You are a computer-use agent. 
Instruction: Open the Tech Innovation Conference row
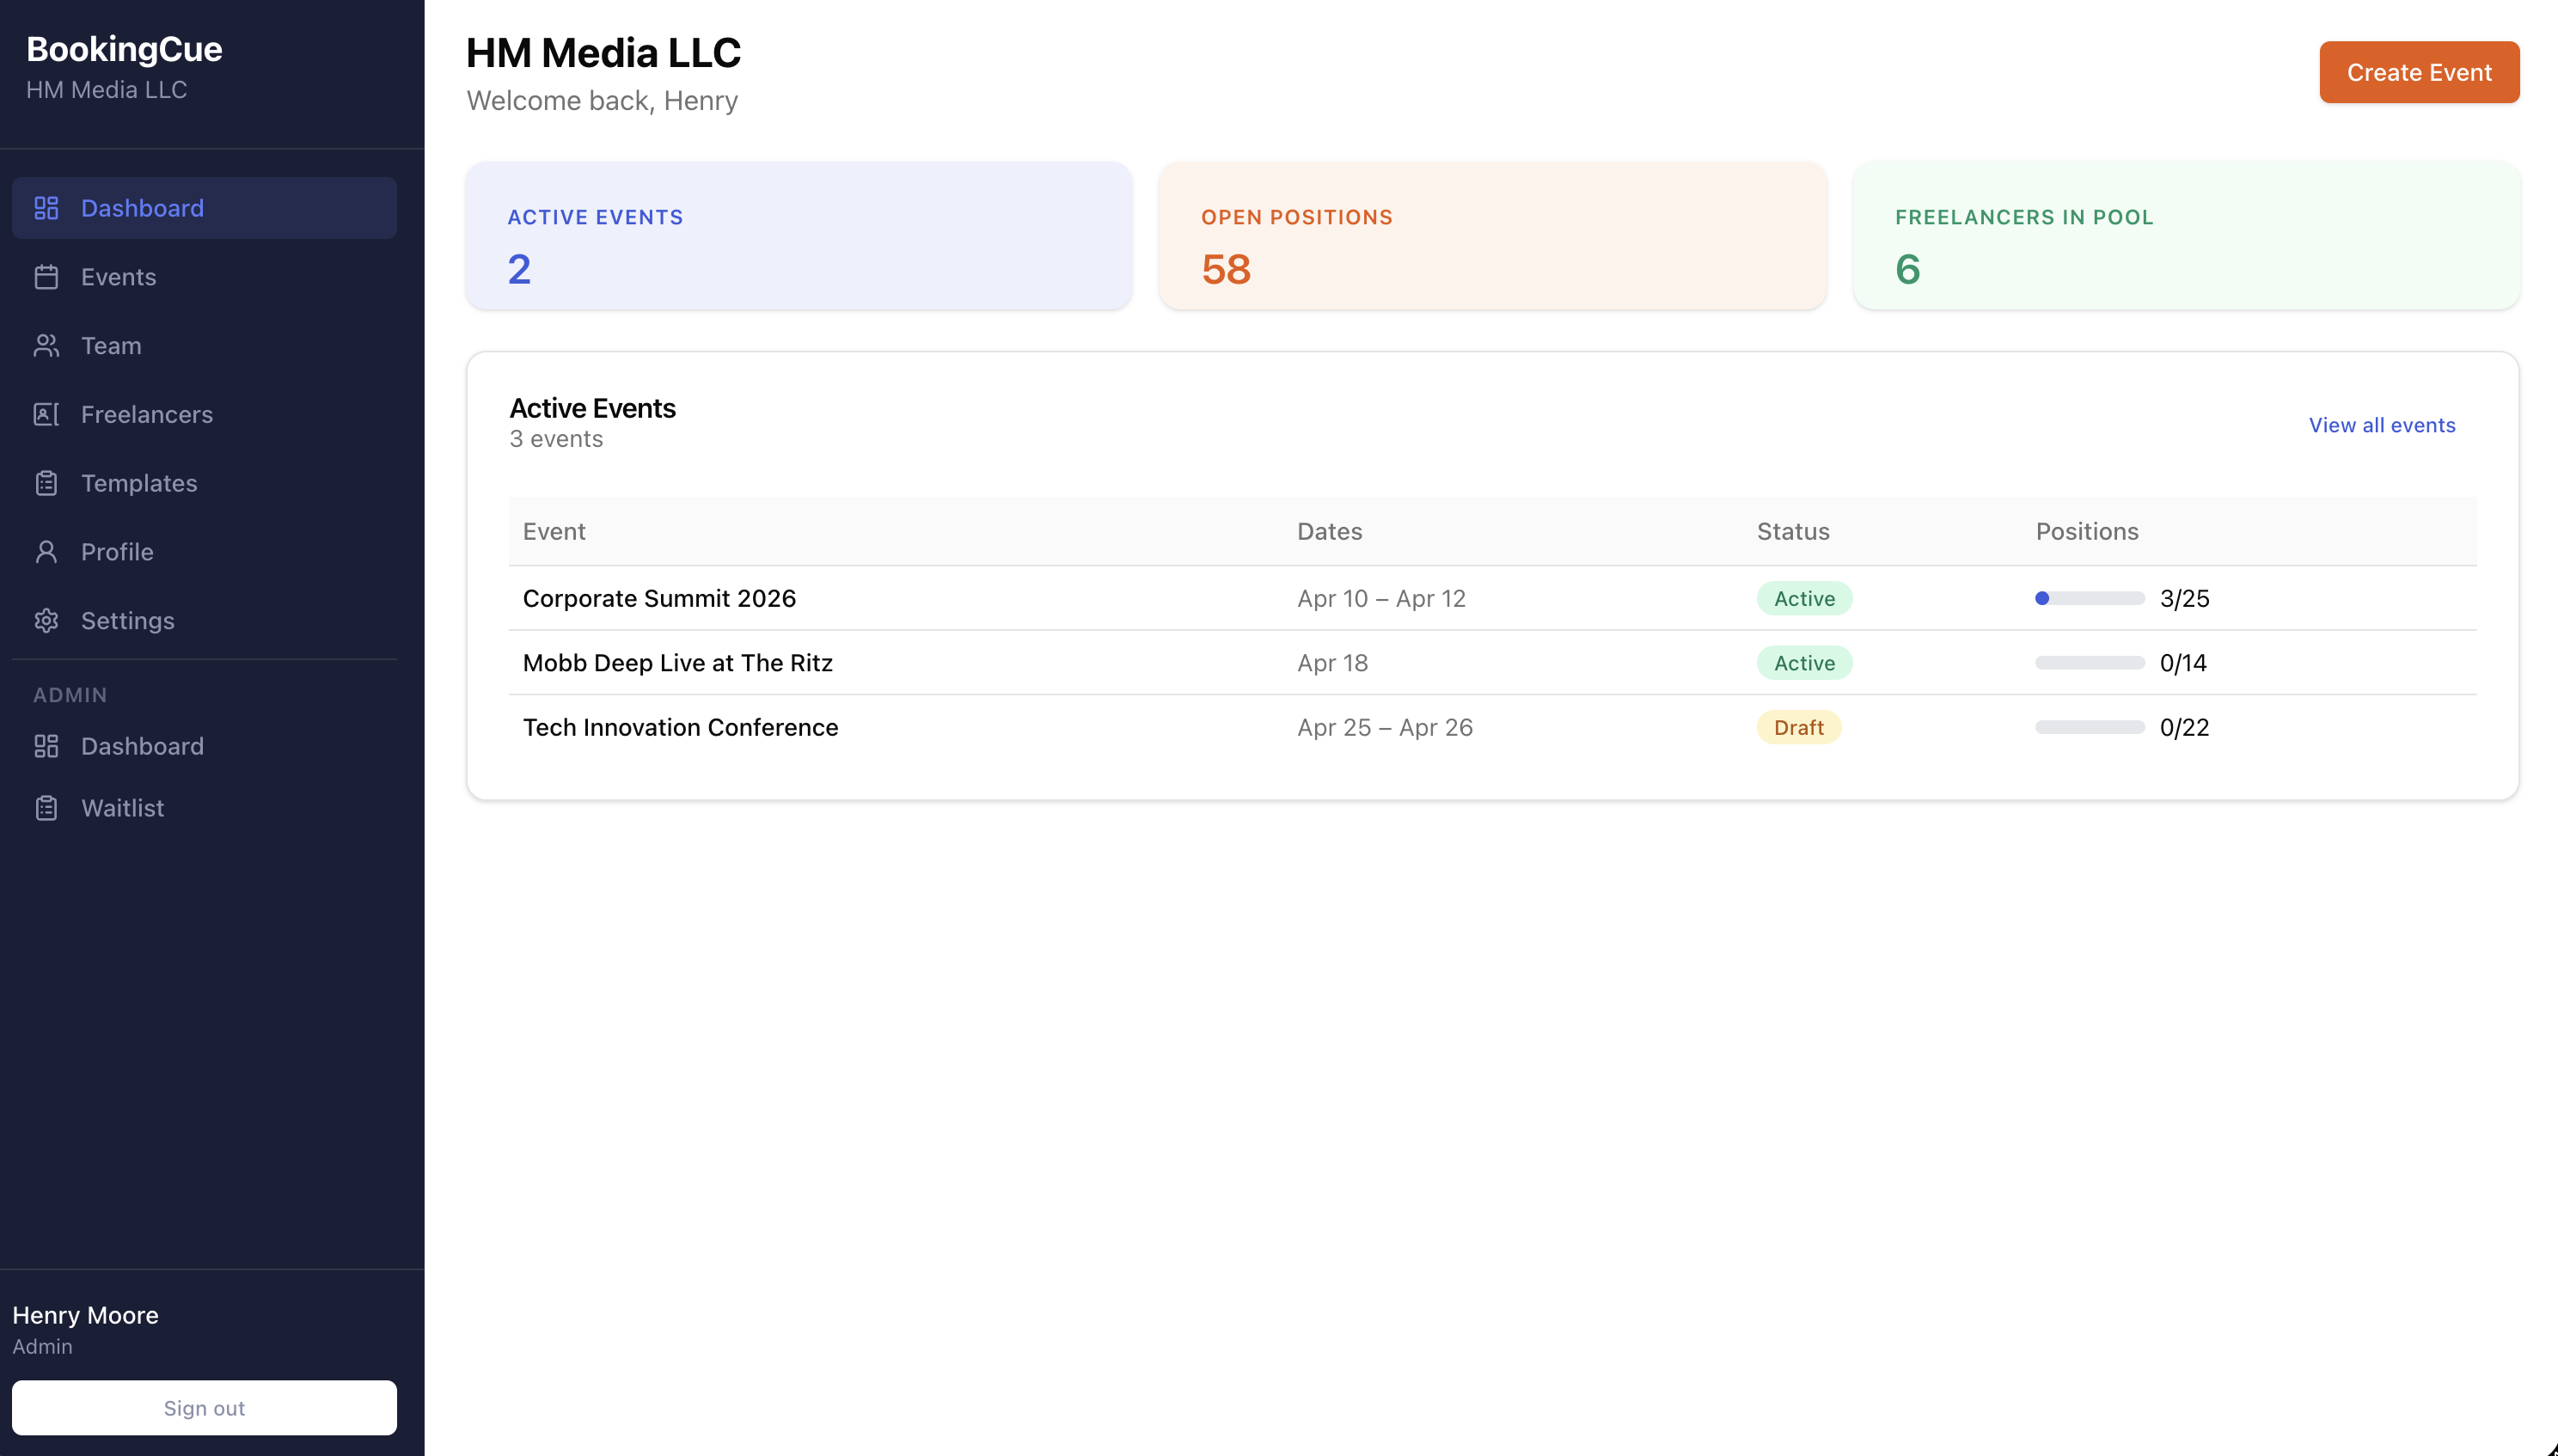coord(680,727)
